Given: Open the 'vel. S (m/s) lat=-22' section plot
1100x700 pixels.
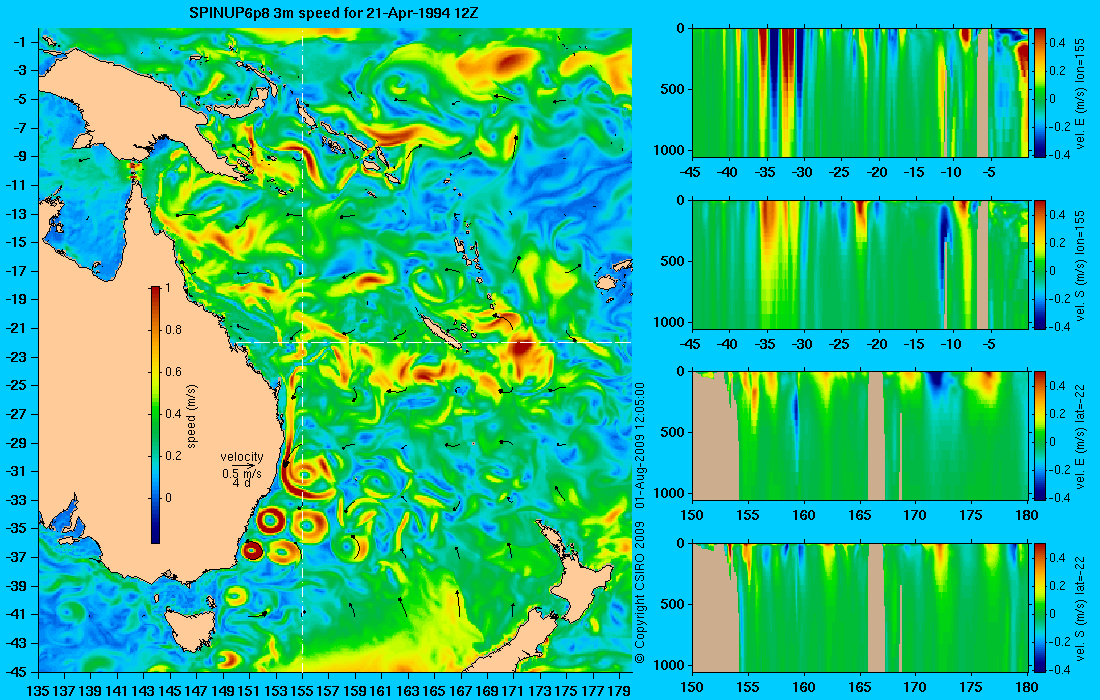Looking at the screenshot, I should [x=860, y=607].
